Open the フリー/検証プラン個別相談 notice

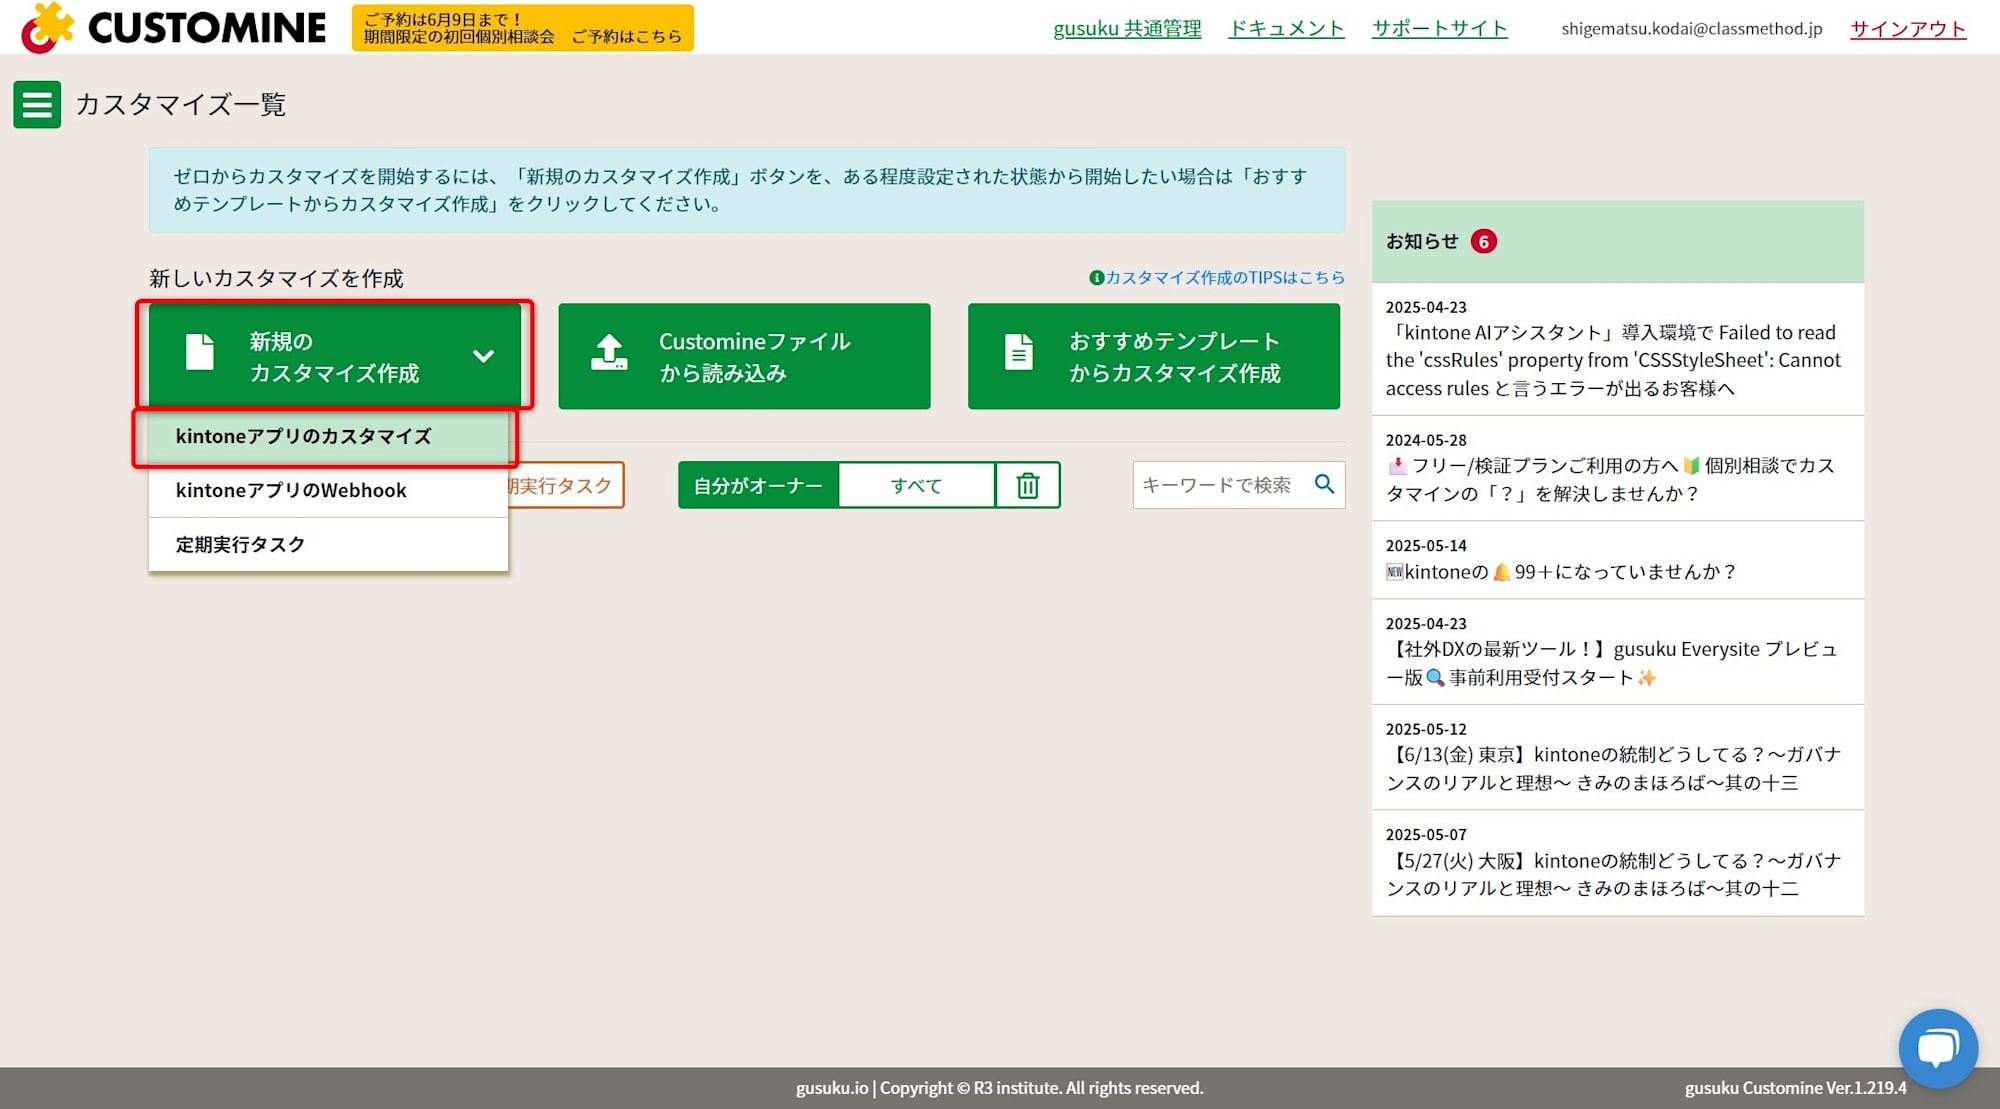click(x=1617, y=468)
